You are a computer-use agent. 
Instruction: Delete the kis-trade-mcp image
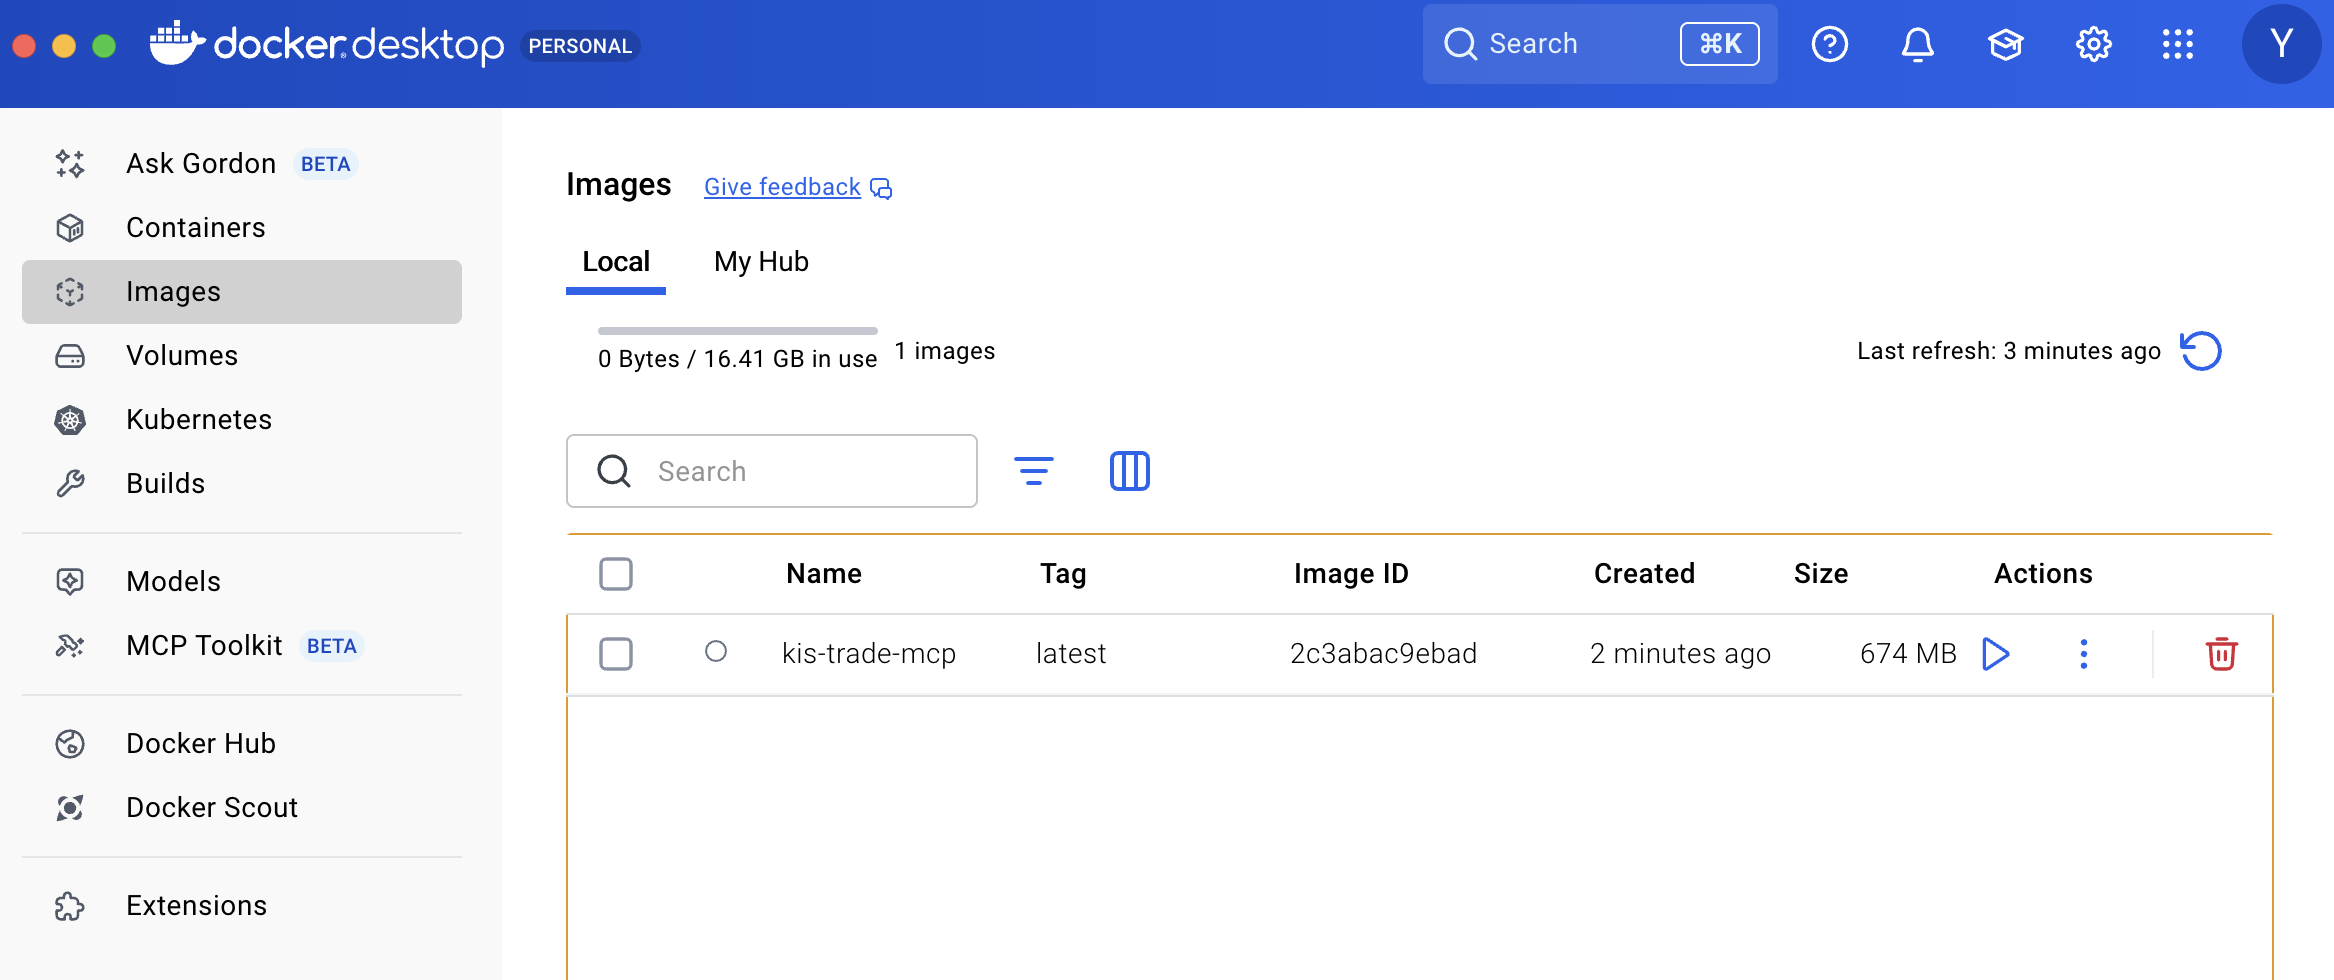click(2221, 654)
